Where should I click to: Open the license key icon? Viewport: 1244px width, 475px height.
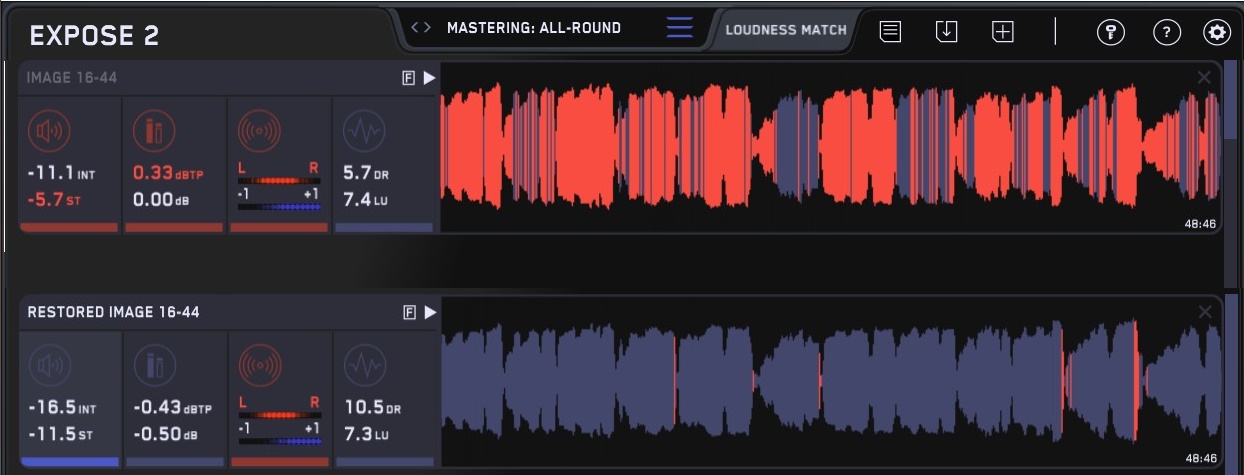[x=1110, y=32]
